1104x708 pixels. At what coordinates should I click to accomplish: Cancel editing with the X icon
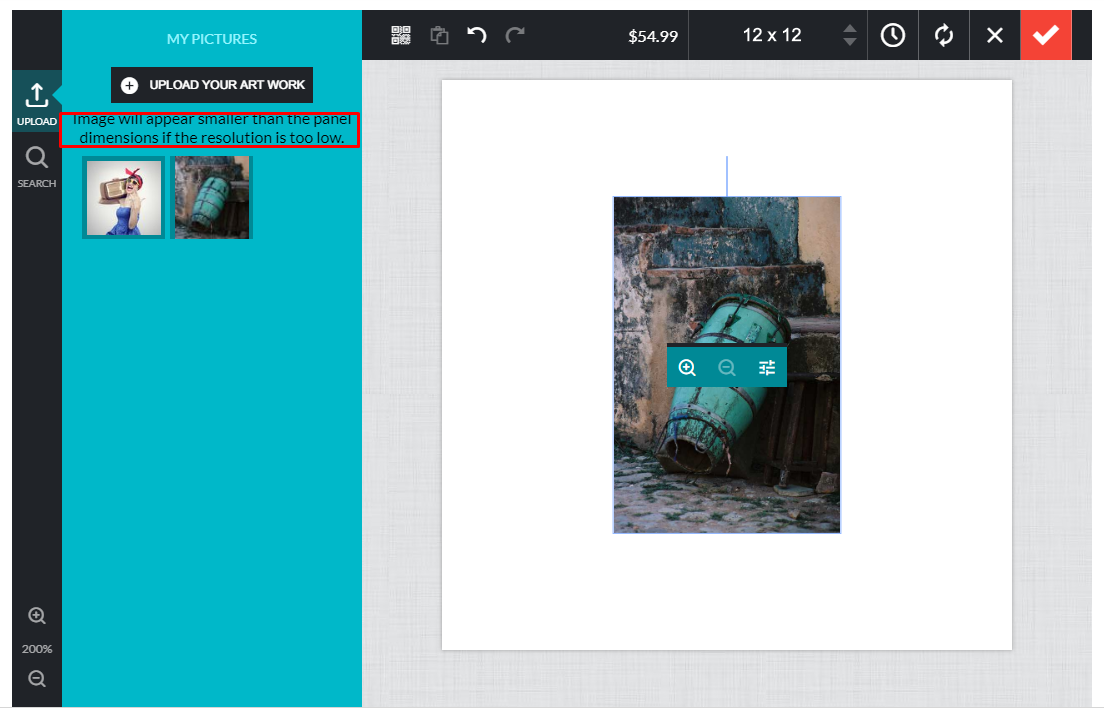click(x=995, y=35)
